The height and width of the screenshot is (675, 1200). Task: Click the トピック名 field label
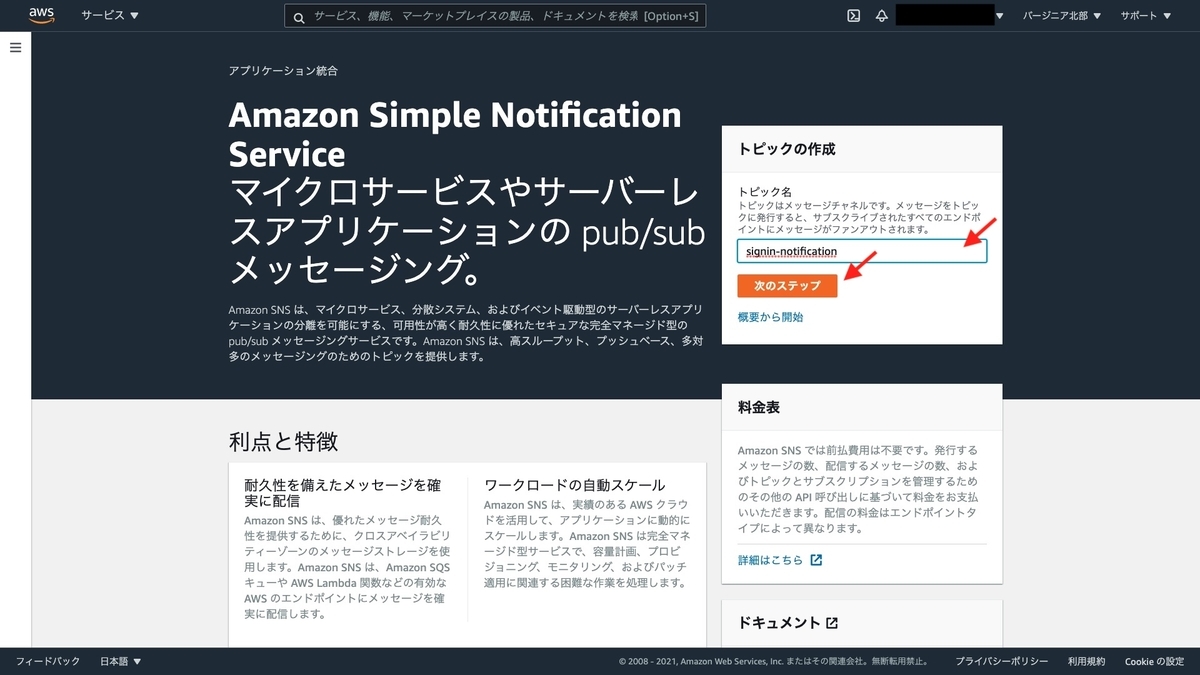[x=765, y=191]
